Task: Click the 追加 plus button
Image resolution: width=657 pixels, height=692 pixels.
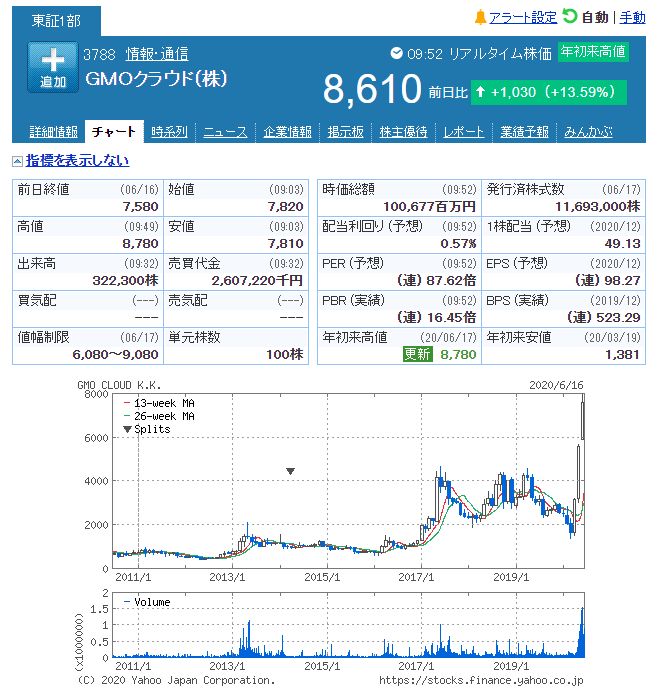Action: (53, 67)
